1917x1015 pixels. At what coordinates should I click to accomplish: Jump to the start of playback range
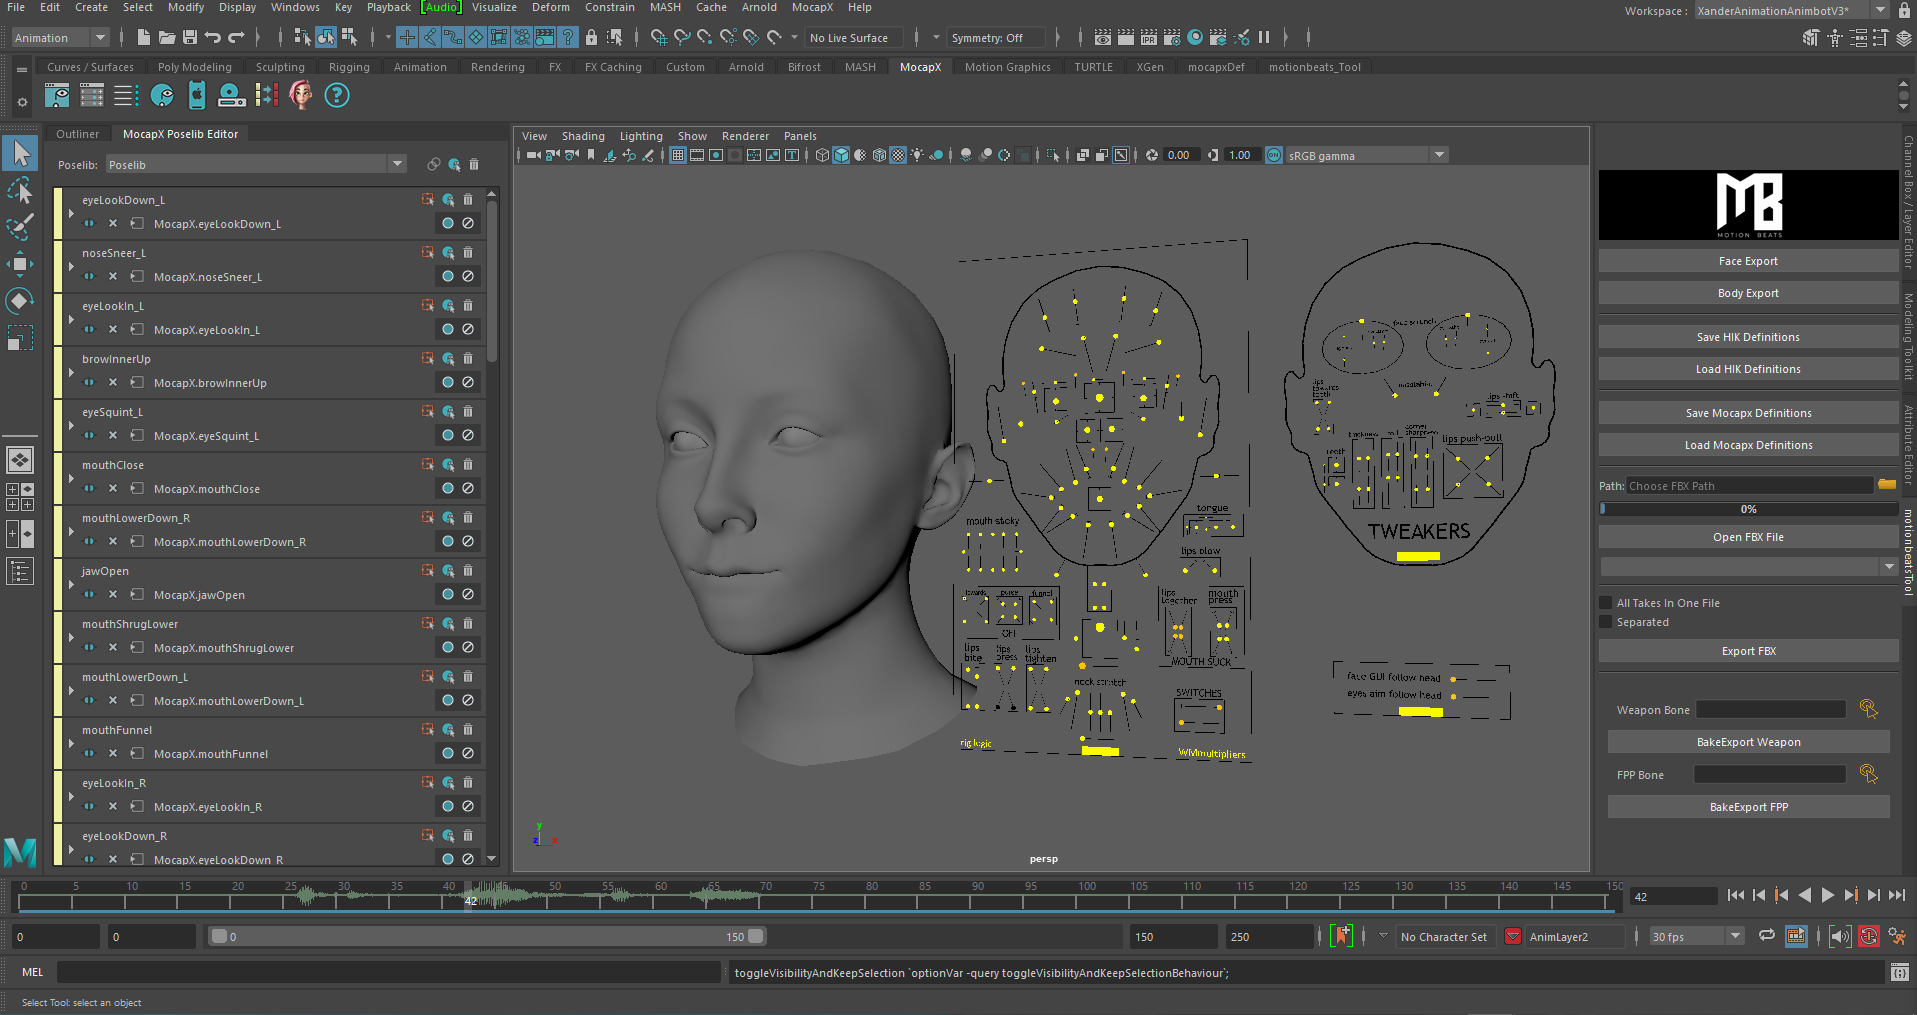1736,895
